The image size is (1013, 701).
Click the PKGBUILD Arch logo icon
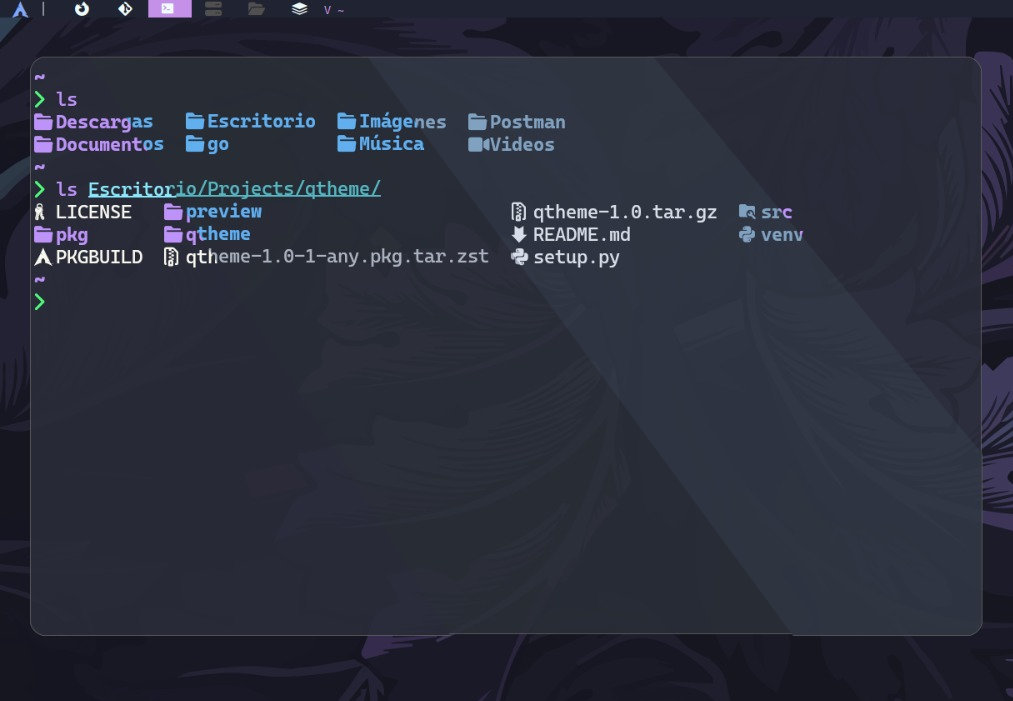click(x=43, y=257)
